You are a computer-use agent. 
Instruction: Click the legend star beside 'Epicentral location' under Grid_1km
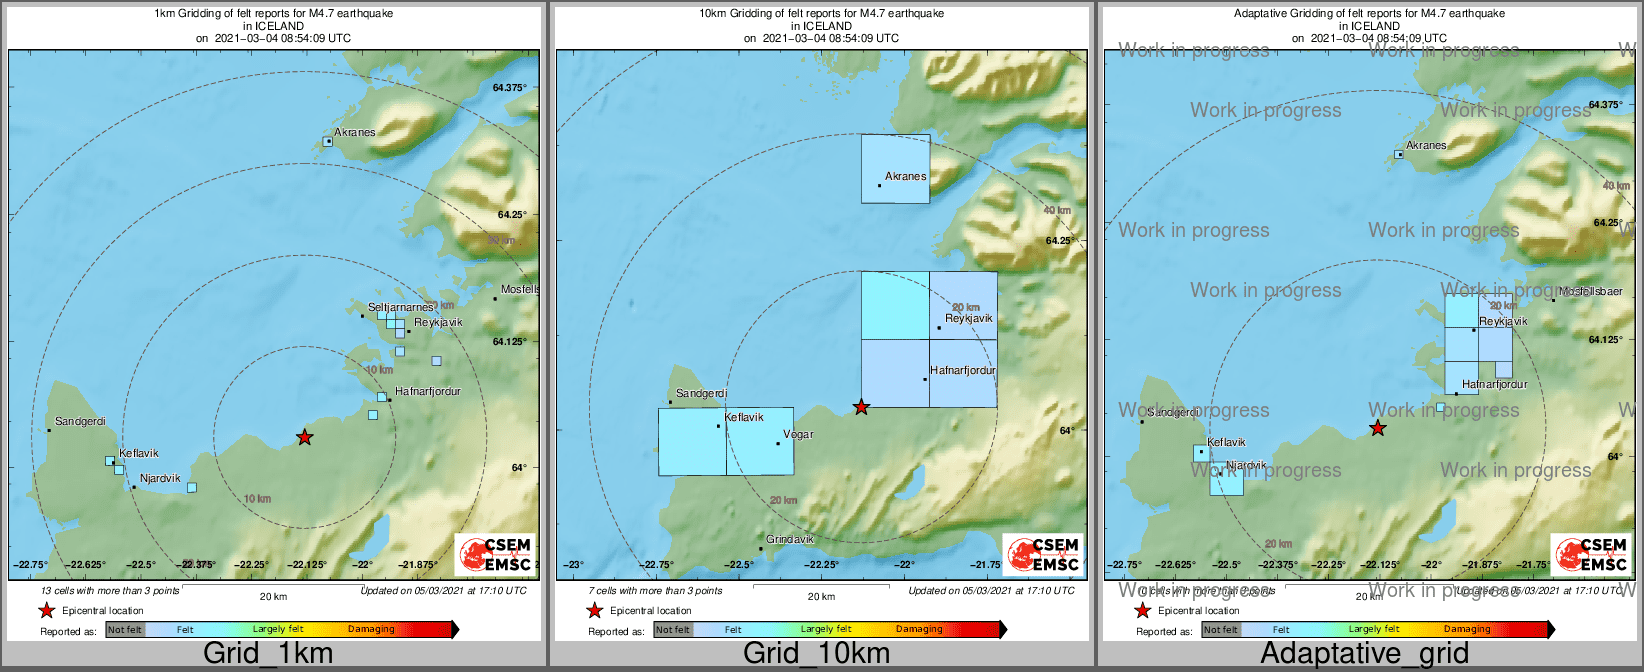point(46,610)
